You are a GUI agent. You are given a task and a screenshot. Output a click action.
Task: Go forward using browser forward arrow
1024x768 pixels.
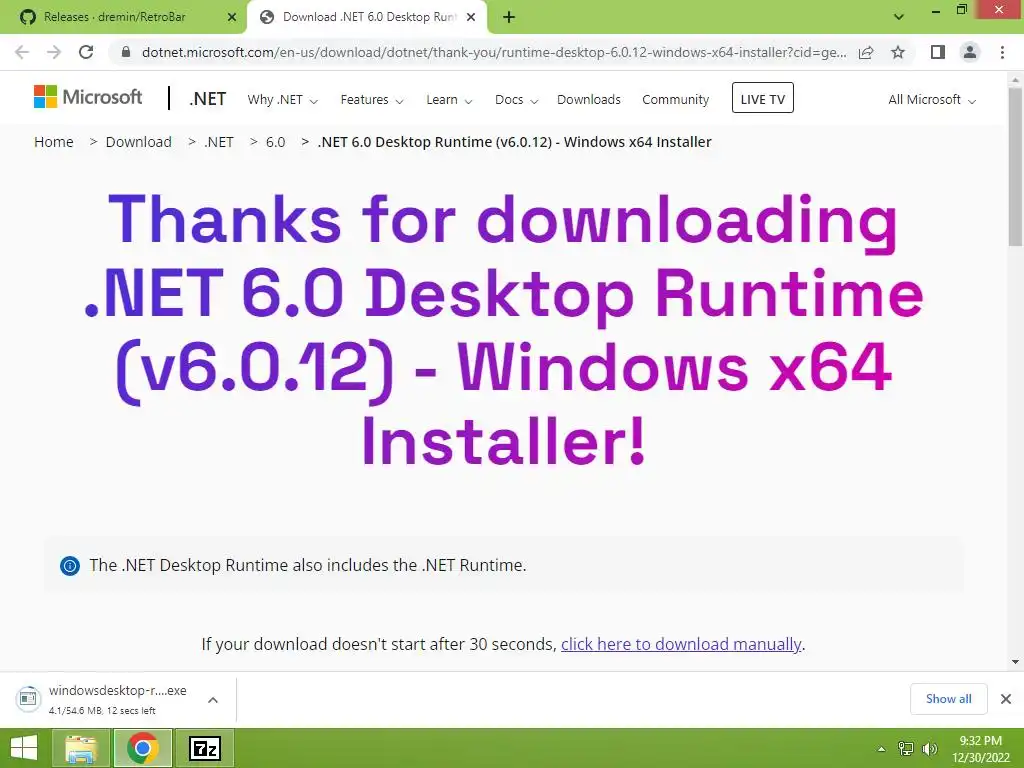(54, 52)
